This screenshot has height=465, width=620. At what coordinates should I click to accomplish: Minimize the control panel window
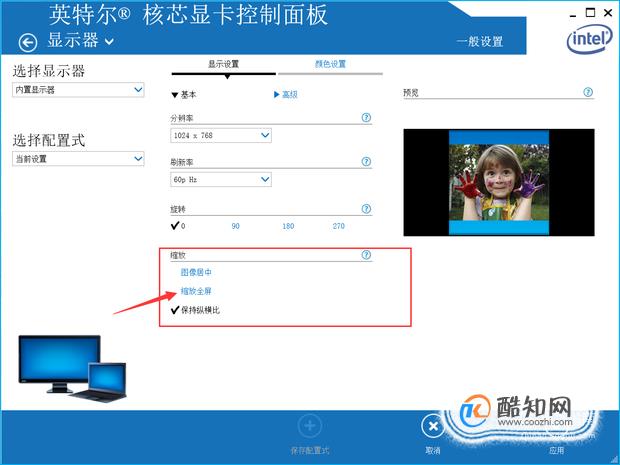click(573, 14)
